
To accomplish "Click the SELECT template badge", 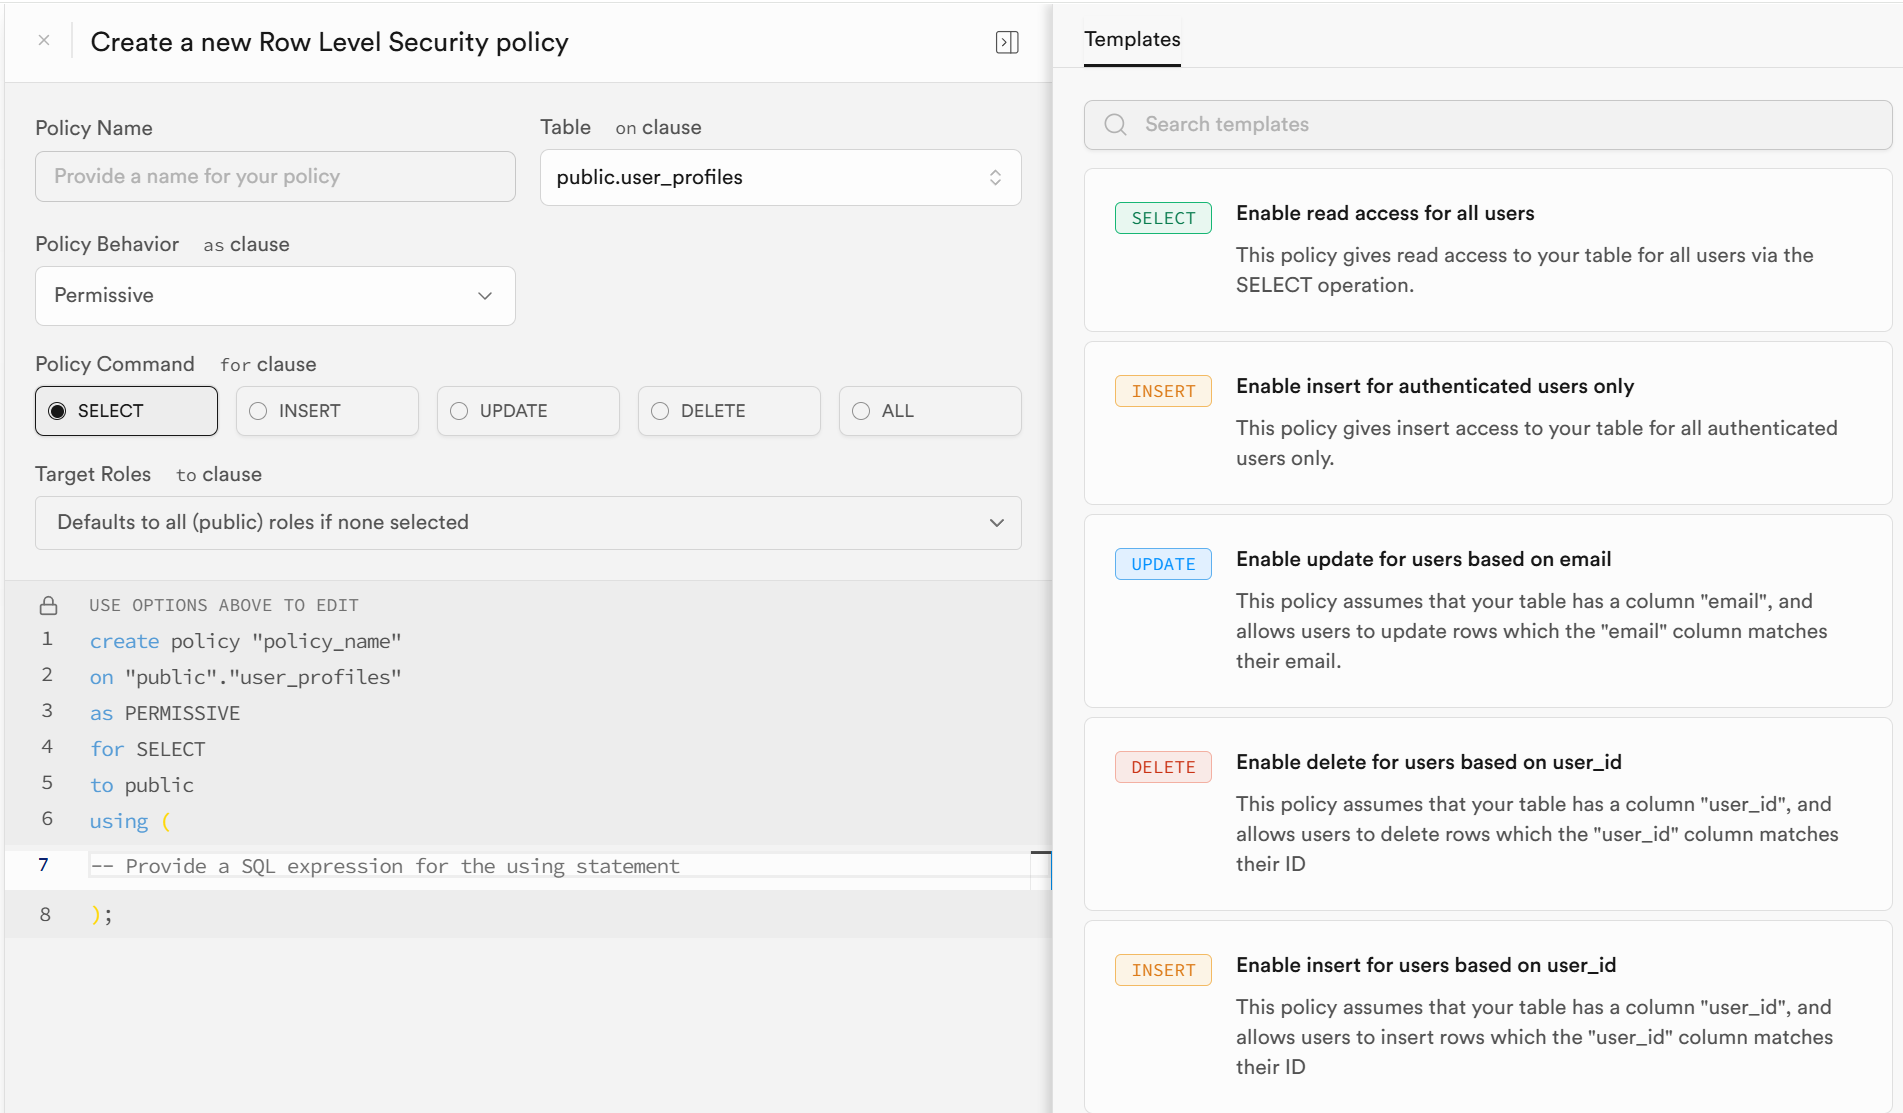I will [x=1163, y=218].
